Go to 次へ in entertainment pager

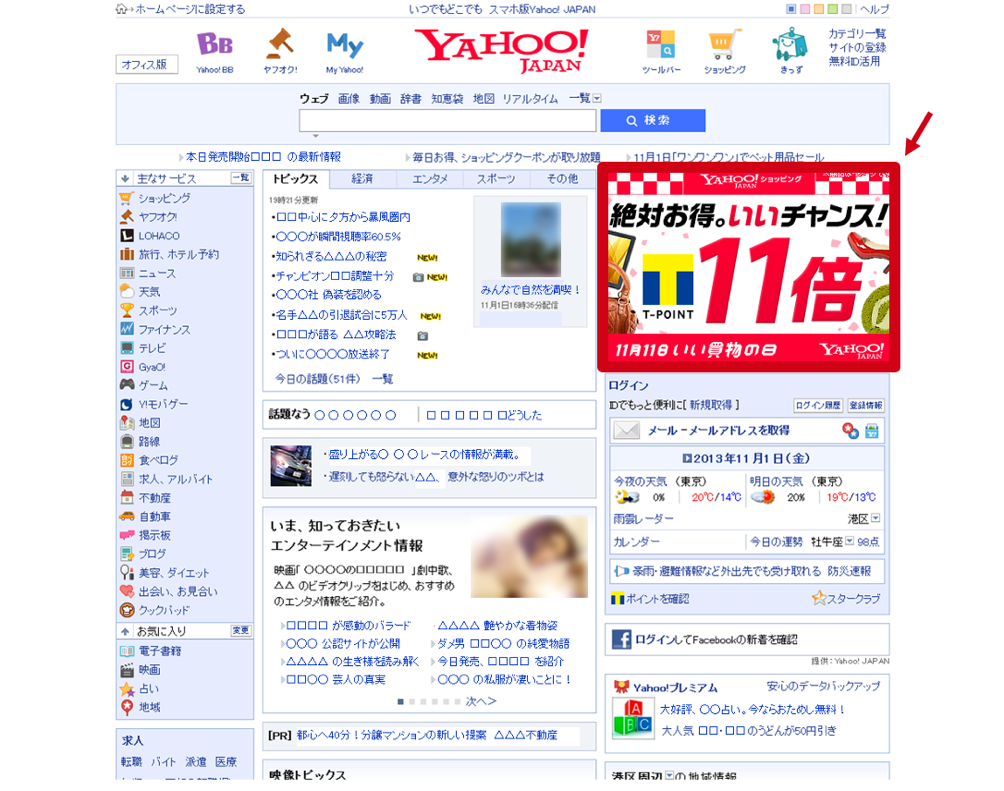[x=481, y=701]
